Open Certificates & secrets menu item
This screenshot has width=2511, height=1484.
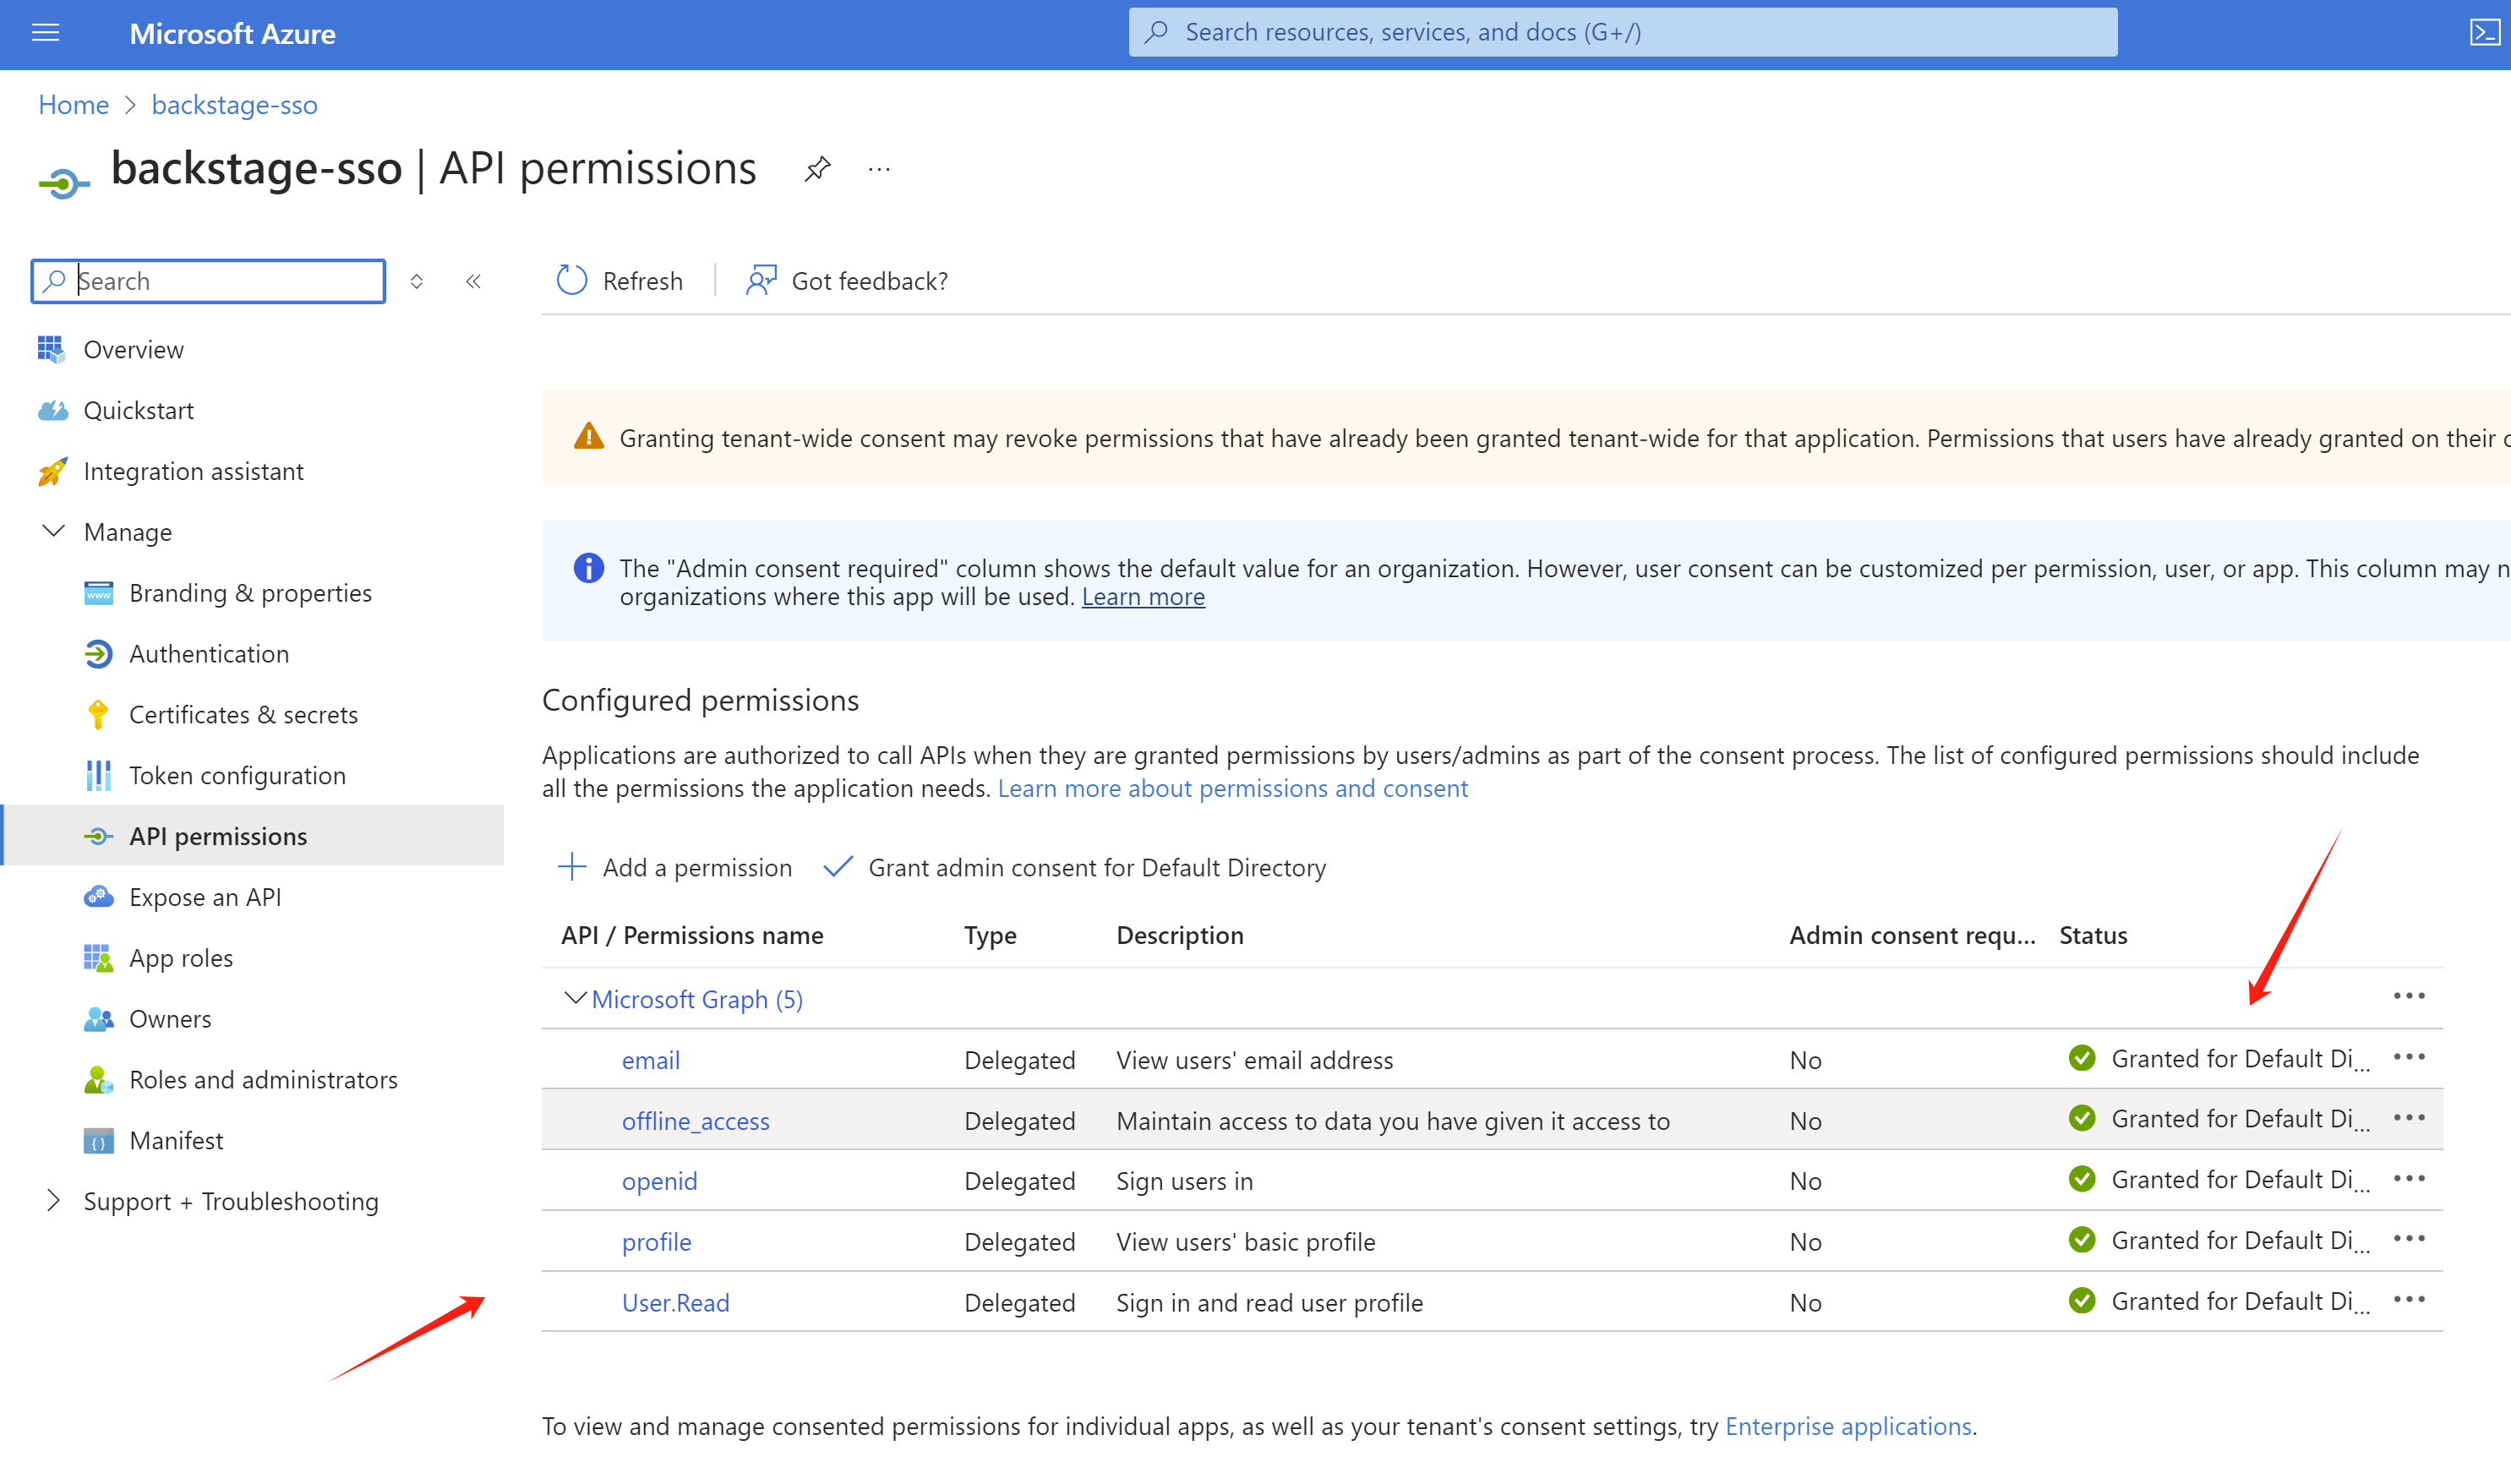point(243,714)
